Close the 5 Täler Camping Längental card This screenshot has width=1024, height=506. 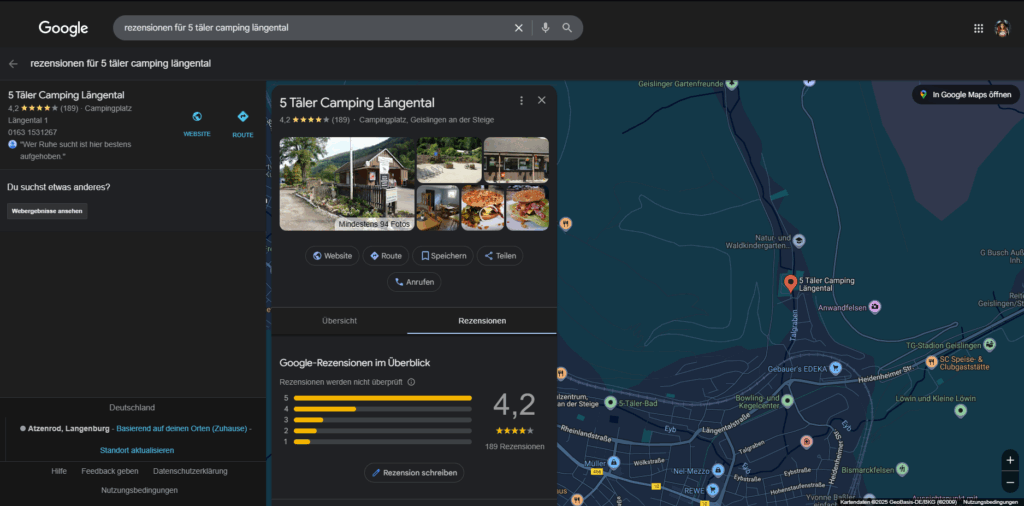pyautogui.click(x=541, y=101)
